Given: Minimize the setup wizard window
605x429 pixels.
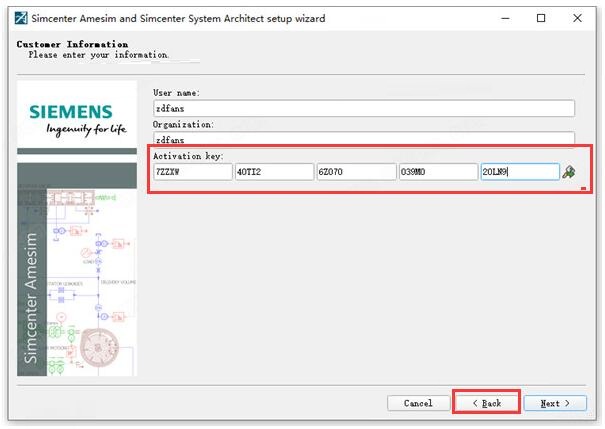Looking at the screenshot, I should coord(505,18).
